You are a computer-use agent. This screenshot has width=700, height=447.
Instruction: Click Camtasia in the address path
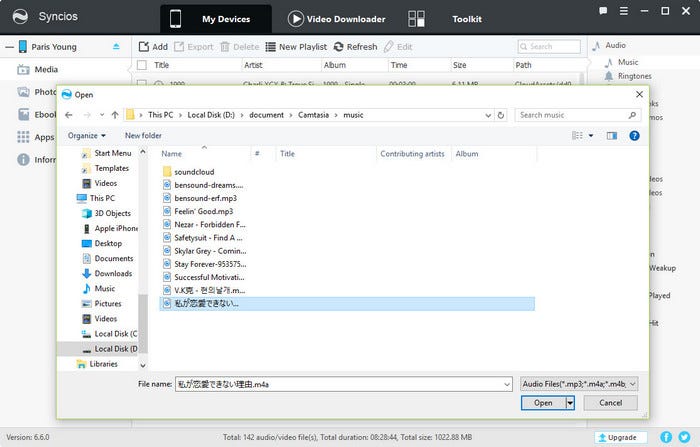(313, 115)
